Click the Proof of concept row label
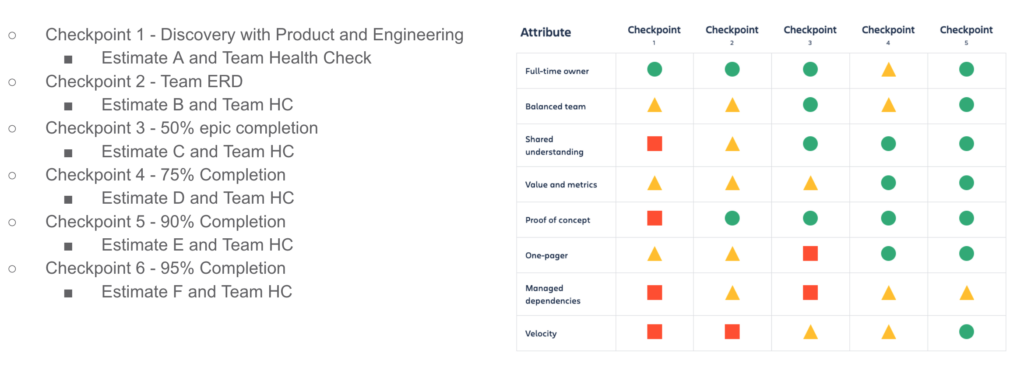 [558, 220]
